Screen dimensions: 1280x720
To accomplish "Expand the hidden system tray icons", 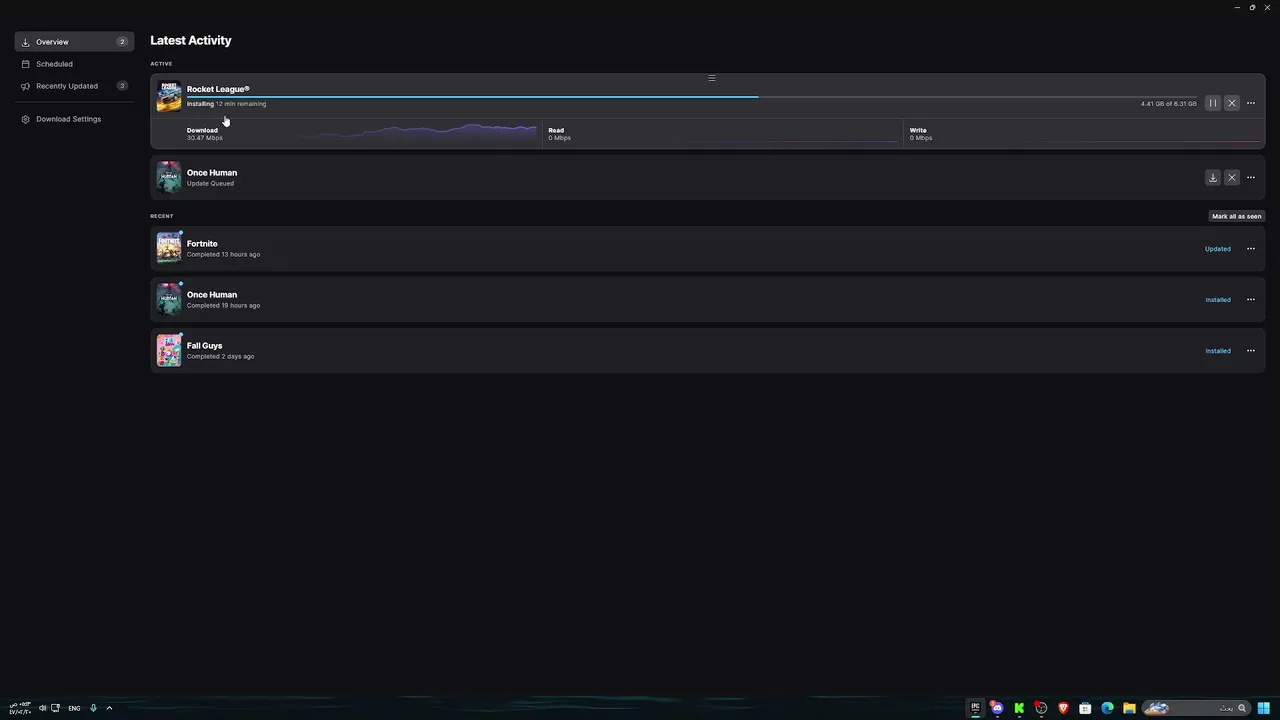I will tap(109, 708).
